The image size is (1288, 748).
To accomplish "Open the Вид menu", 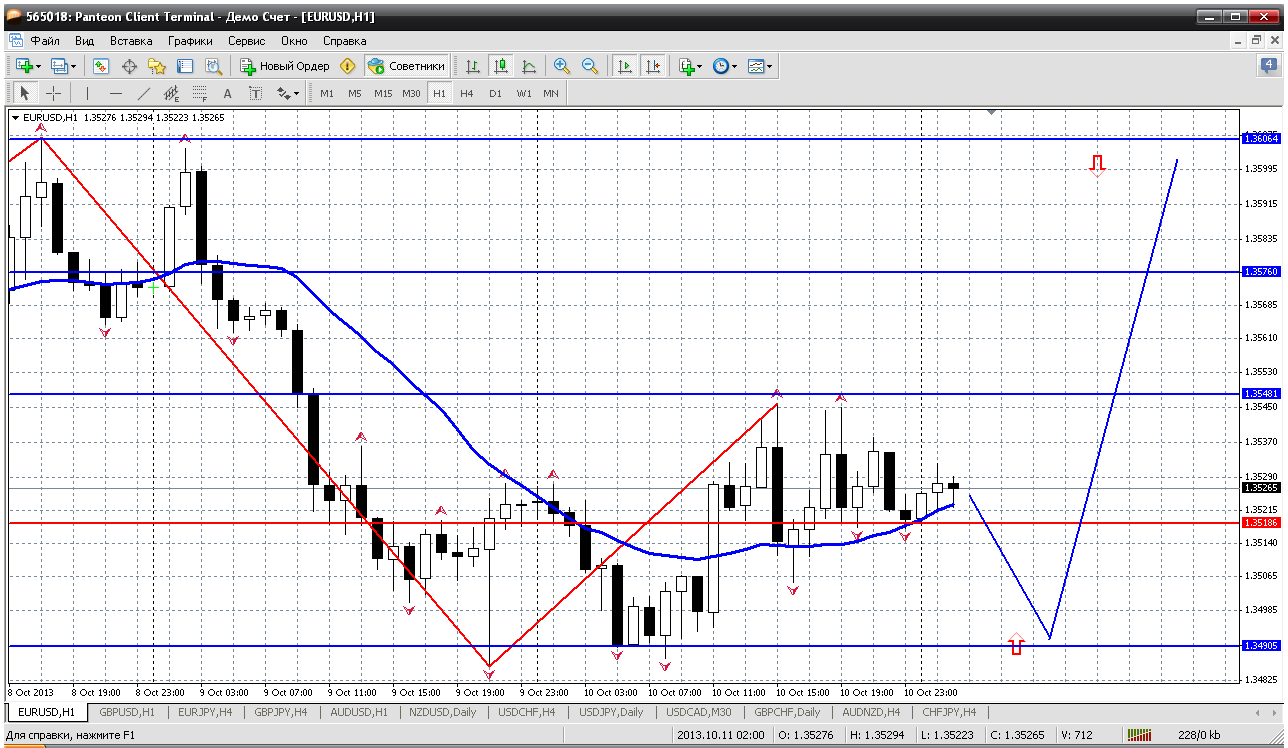I will 85,41.
